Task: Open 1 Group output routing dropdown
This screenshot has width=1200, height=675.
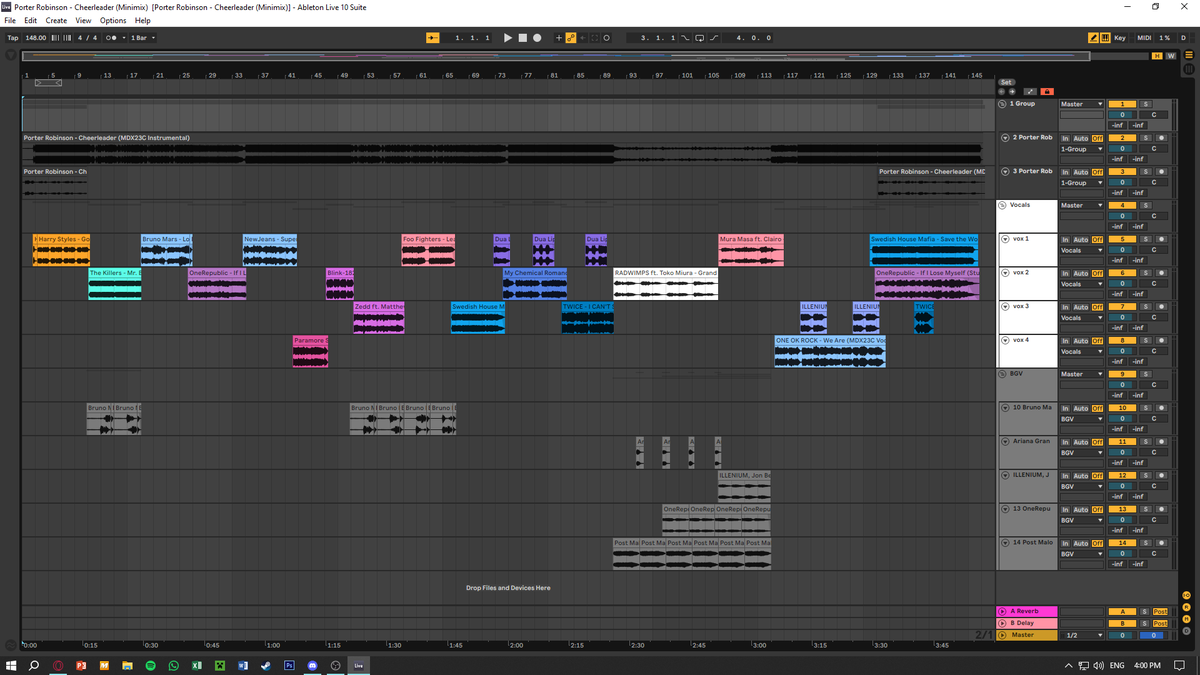Action: tap(1082, 104)
